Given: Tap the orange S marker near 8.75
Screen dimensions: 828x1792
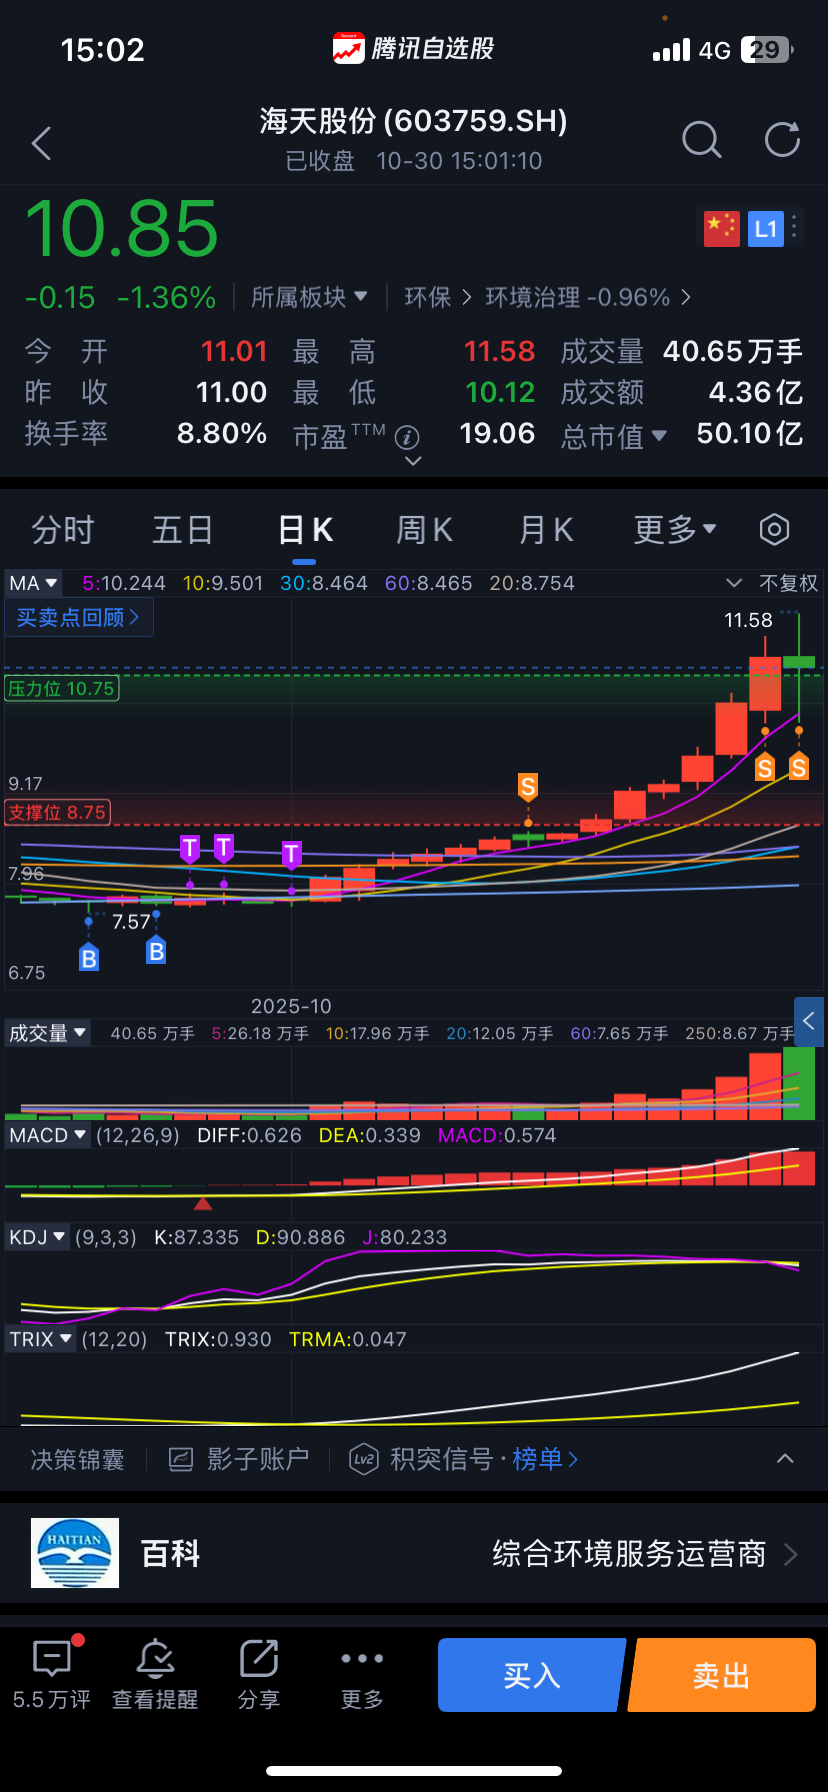Looking at the screenshot, I should (528, 787).
